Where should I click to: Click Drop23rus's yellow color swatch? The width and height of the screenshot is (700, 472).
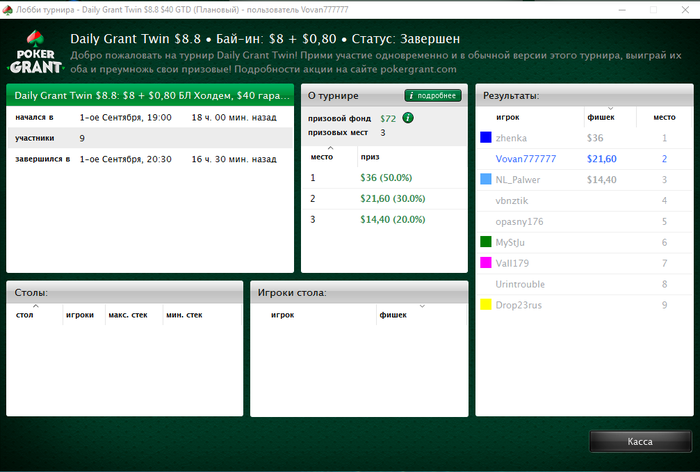click(x=485, y=305)
